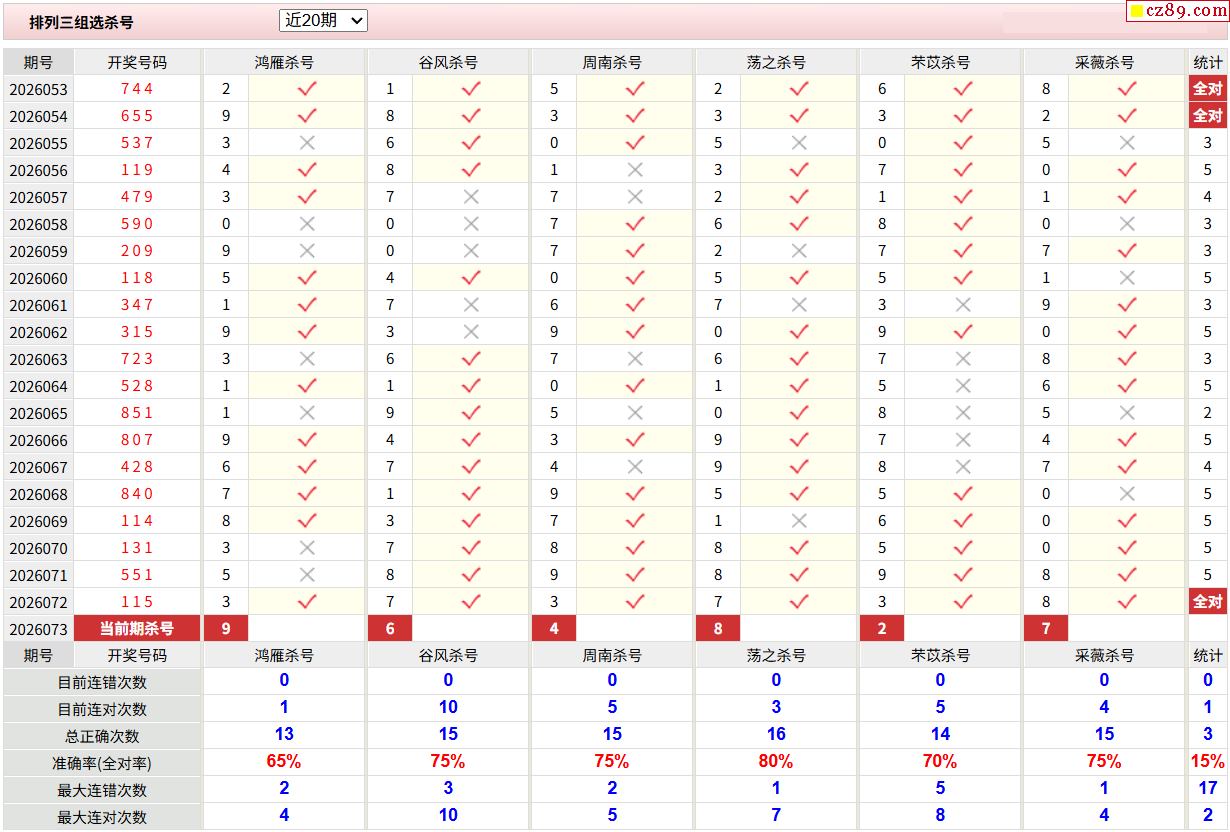This screenshot has width=1230, height=832.
Task: Click the 芣苡杀号 cross icon in row 2026064
Action: point(963,386)
